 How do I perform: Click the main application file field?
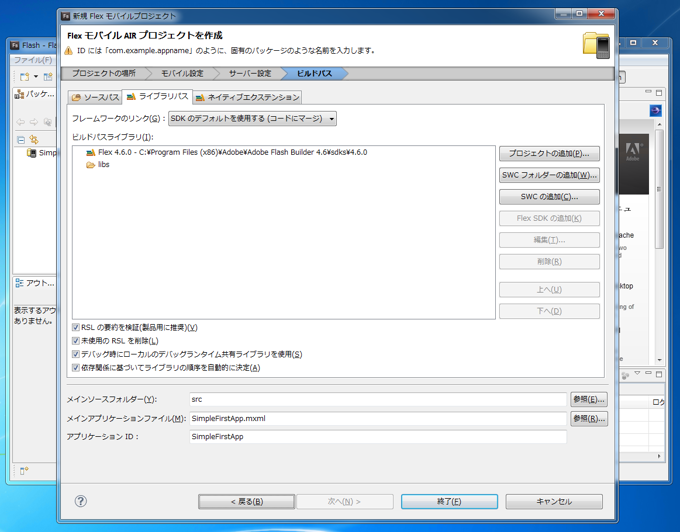[378, 418]
